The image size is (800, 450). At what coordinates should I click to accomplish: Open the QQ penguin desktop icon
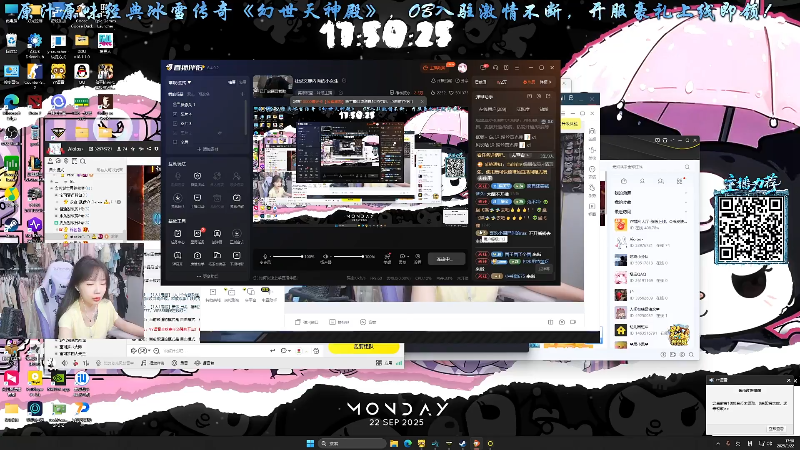(x=82, y=74)
